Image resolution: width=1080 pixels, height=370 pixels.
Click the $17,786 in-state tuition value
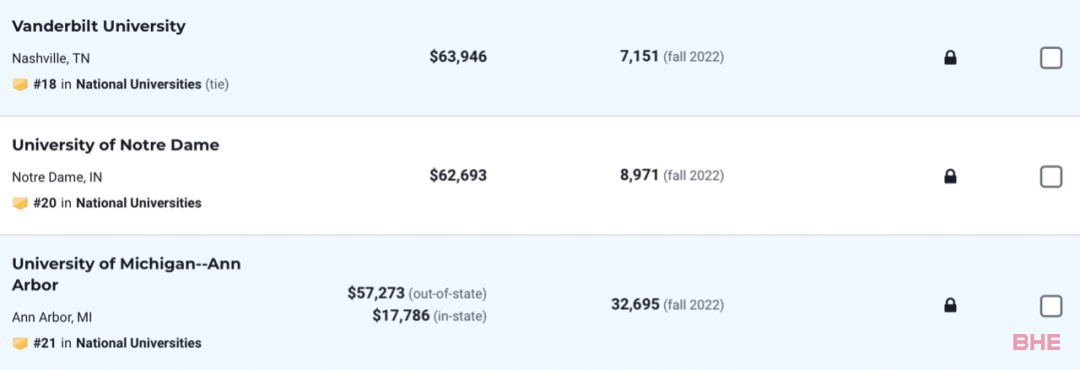[401, 316]
